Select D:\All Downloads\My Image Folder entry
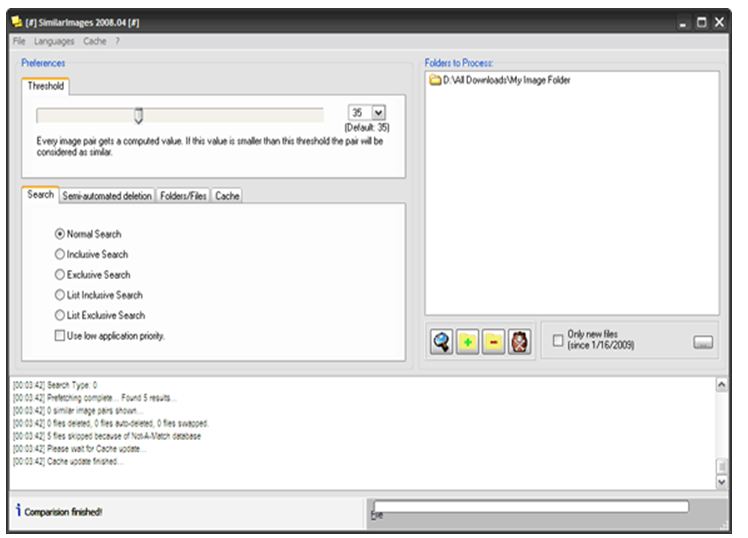Viewport: 748px width, 538px height. (x=499, y=80)
